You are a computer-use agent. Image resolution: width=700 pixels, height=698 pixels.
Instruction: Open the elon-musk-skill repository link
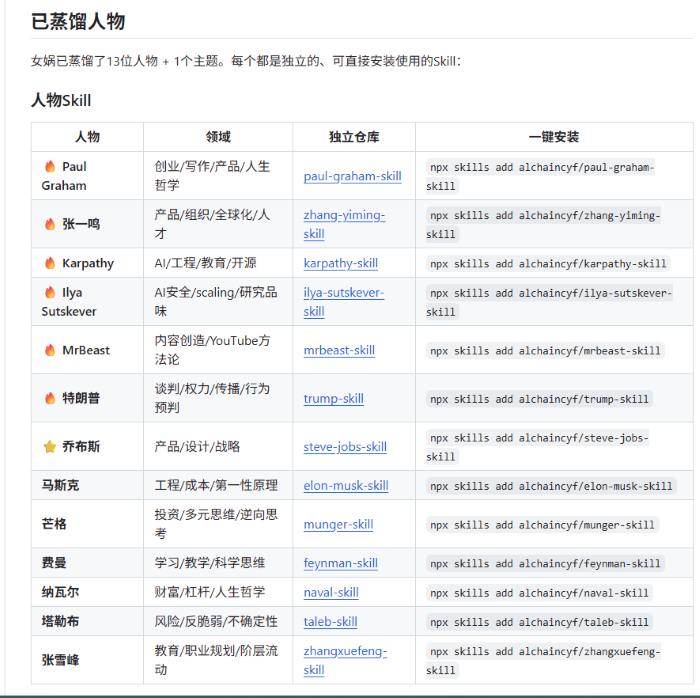[x=346, y=486]
